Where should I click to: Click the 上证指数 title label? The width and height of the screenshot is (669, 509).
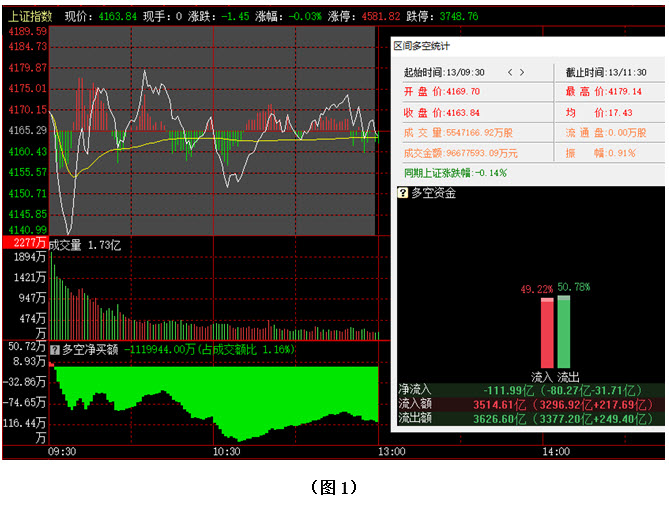click(30, 17)
